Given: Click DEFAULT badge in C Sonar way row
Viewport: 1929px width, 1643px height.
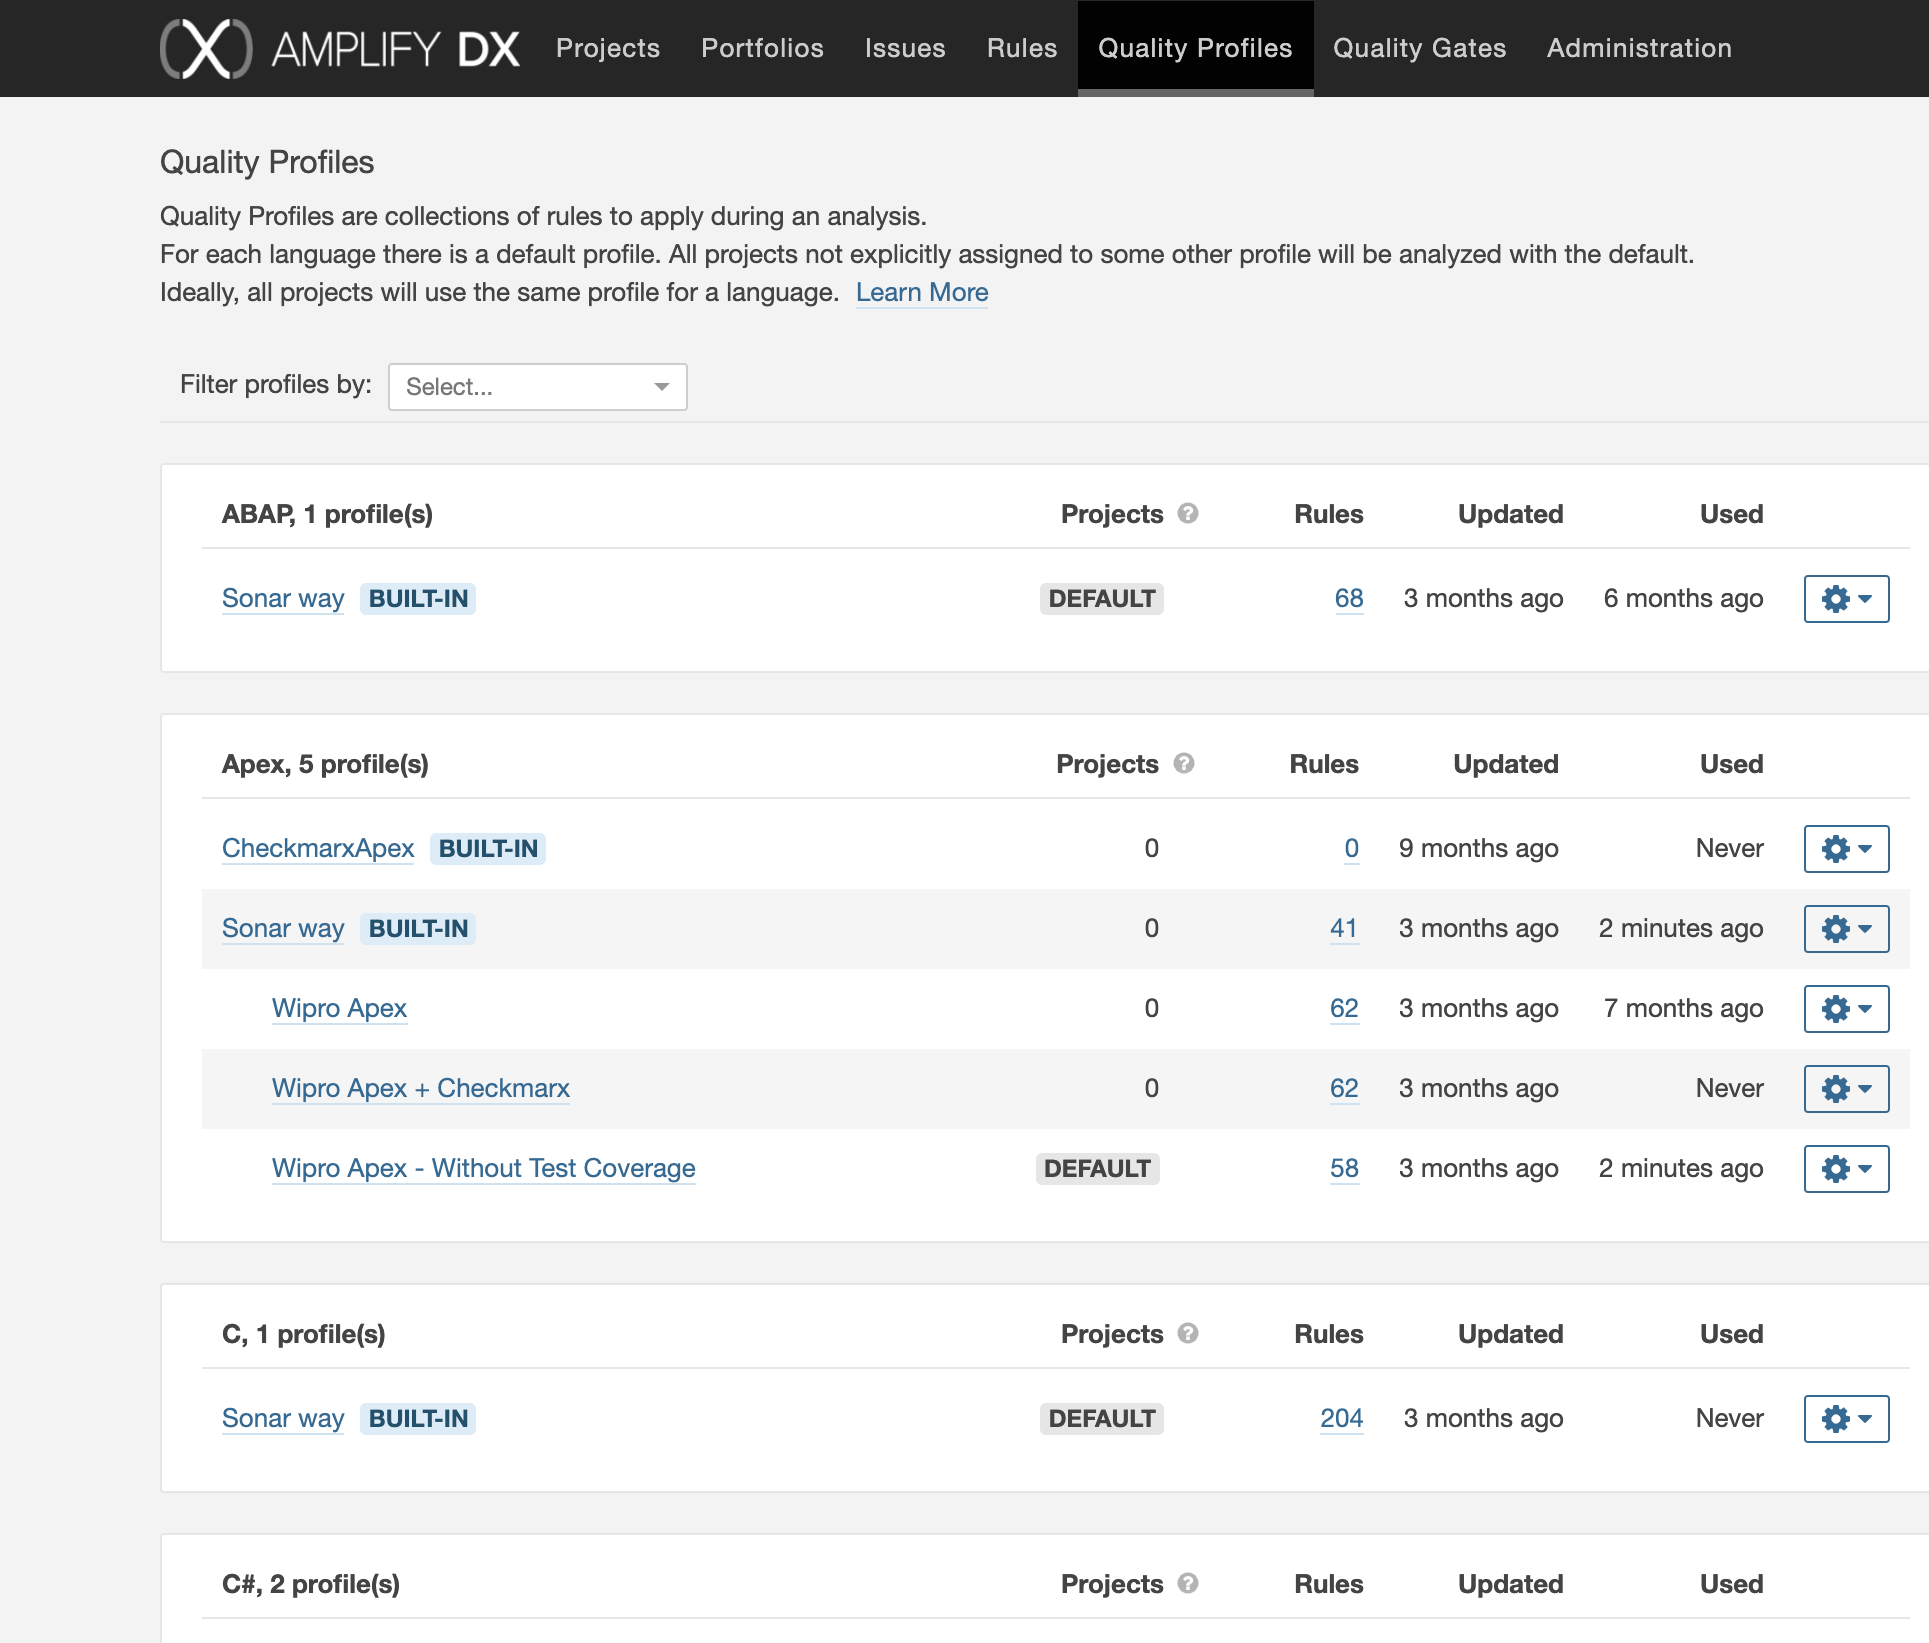Looking at the screenshot, I should point(1102,1418).
